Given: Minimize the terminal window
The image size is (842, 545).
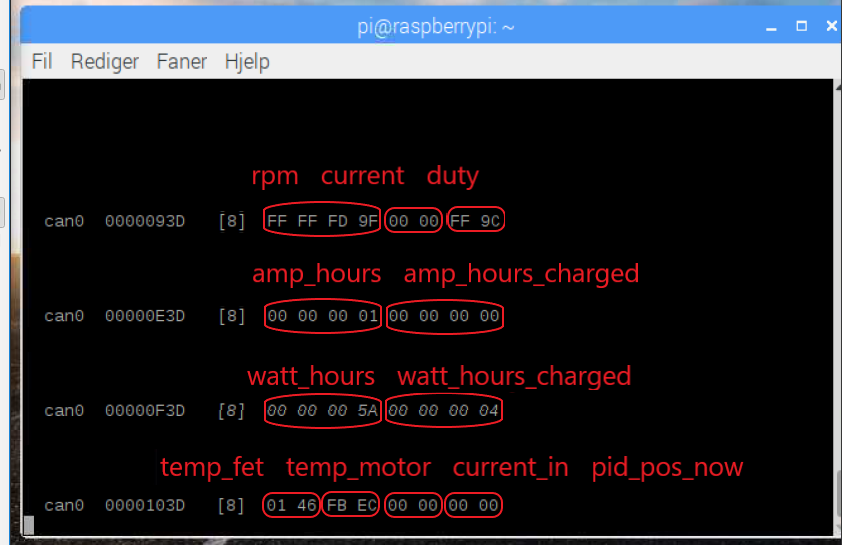Looking at the screenshot, I should point(772,27).
